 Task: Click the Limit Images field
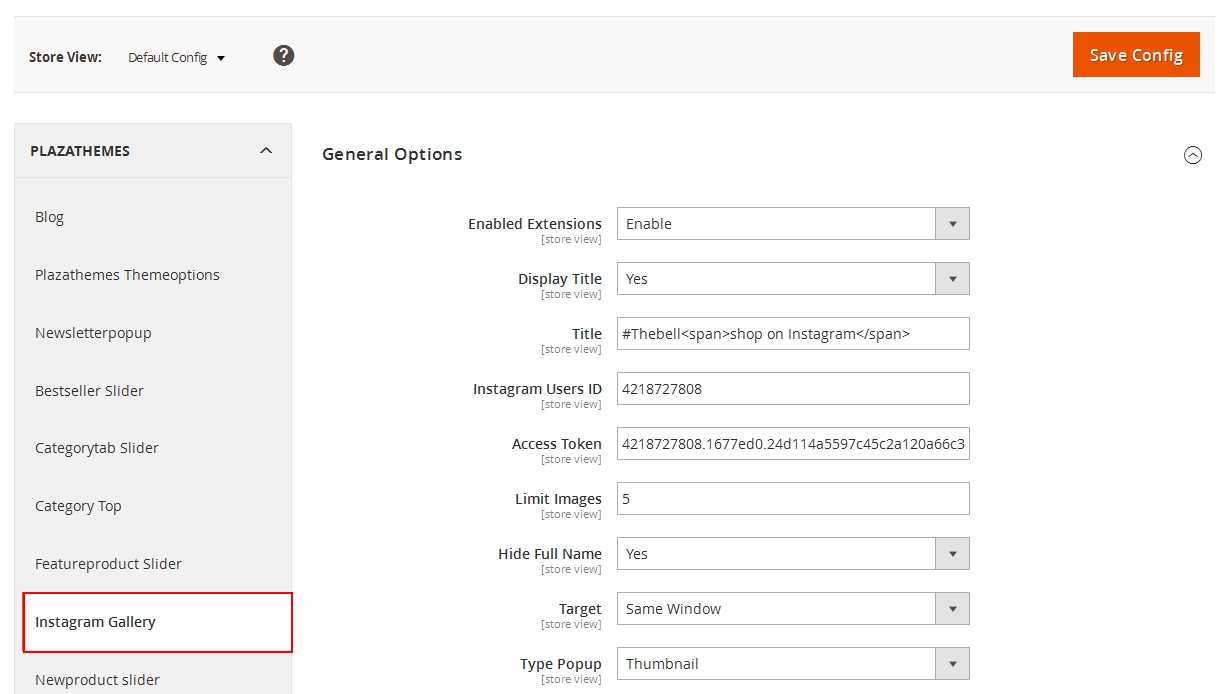pos(792,499)
